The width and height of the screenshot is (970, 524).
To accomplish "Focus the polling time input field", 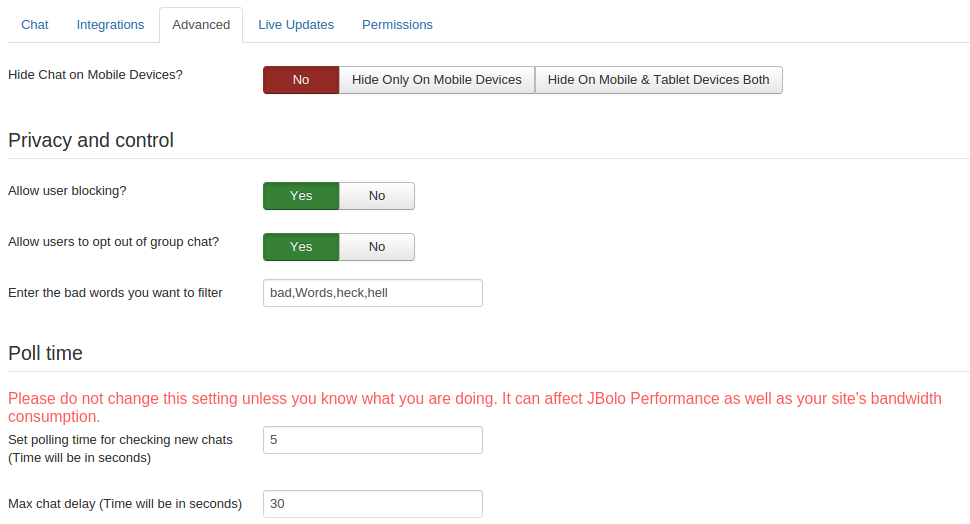I will coord(372,440).
